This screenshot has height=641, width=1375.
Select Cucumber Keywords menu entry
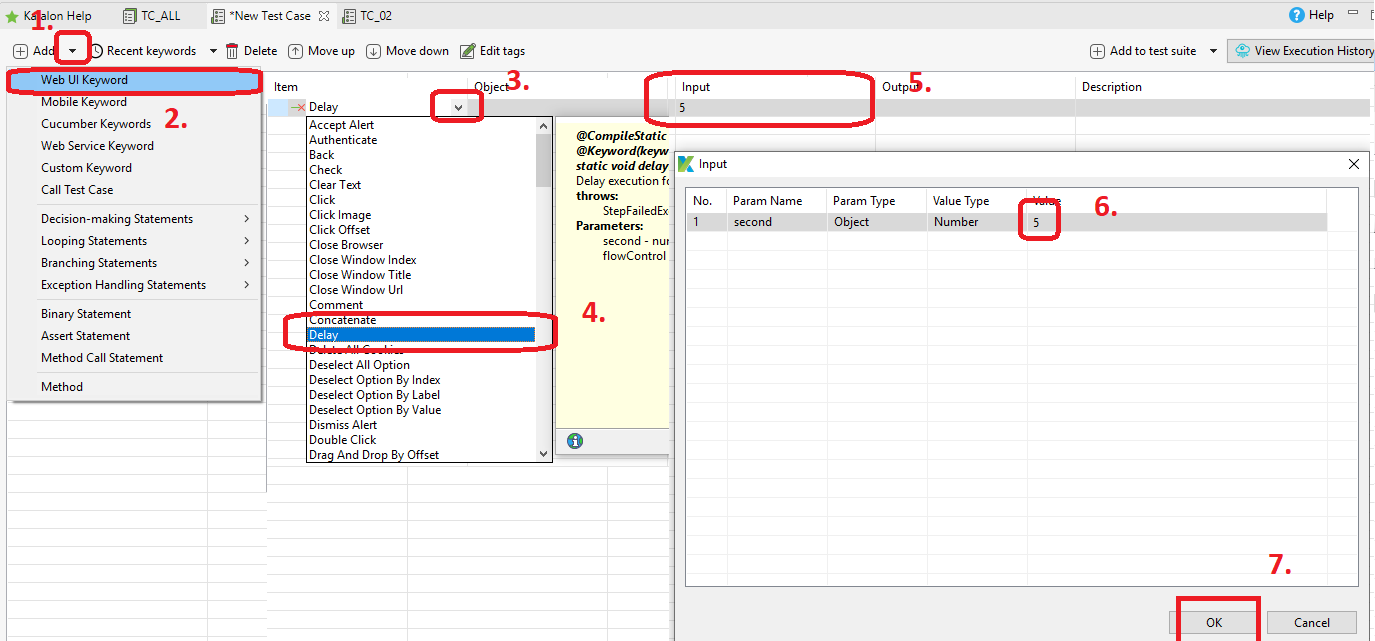tap(135, 124)
